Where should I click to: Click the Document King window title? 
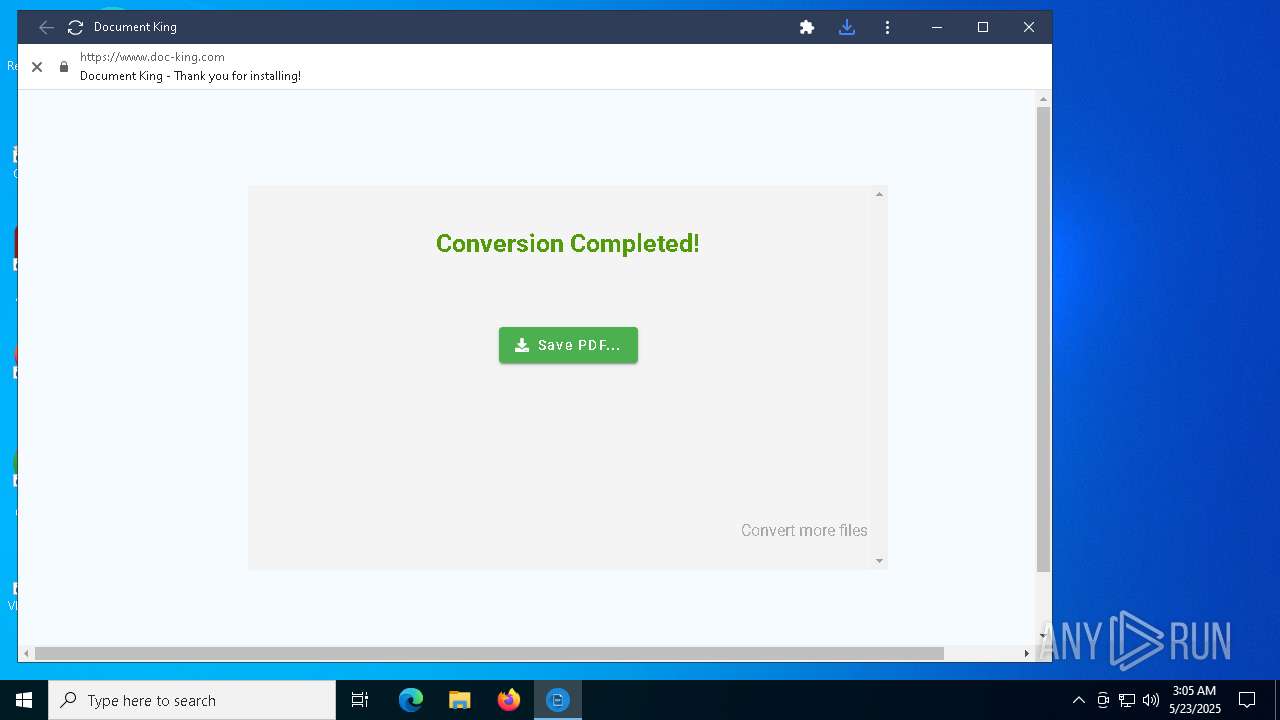point(135,27)
